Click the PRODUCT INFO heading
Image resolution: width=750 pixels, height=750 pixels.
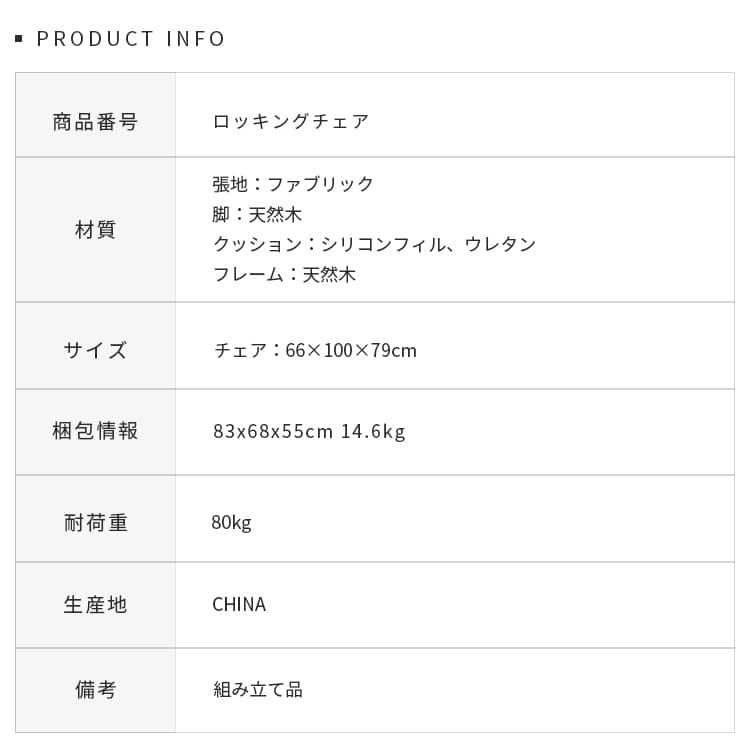click(x=131, y=39)
